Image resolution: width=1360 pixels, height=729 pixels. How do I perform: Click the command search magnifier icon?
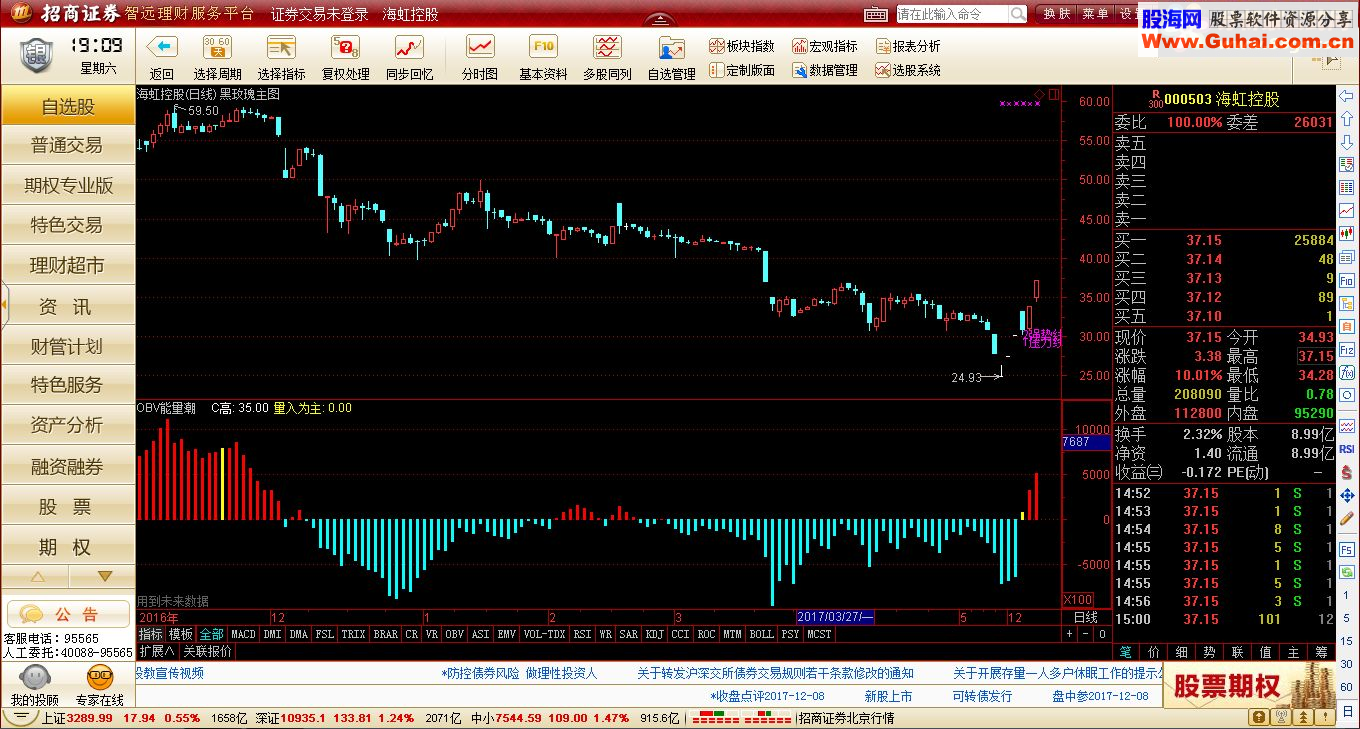pos(1017,14)
